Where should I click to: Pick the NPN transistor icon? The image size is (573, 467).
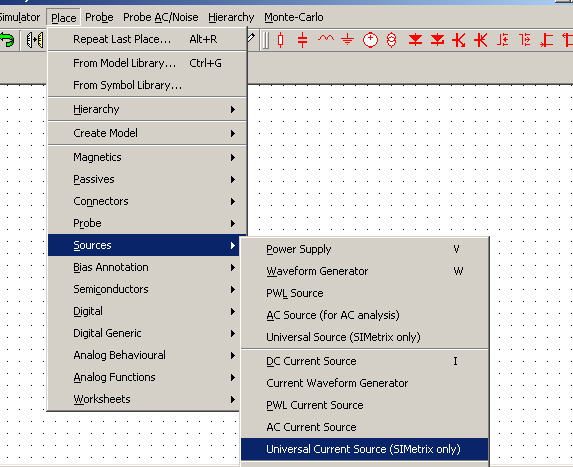[459, 40]
